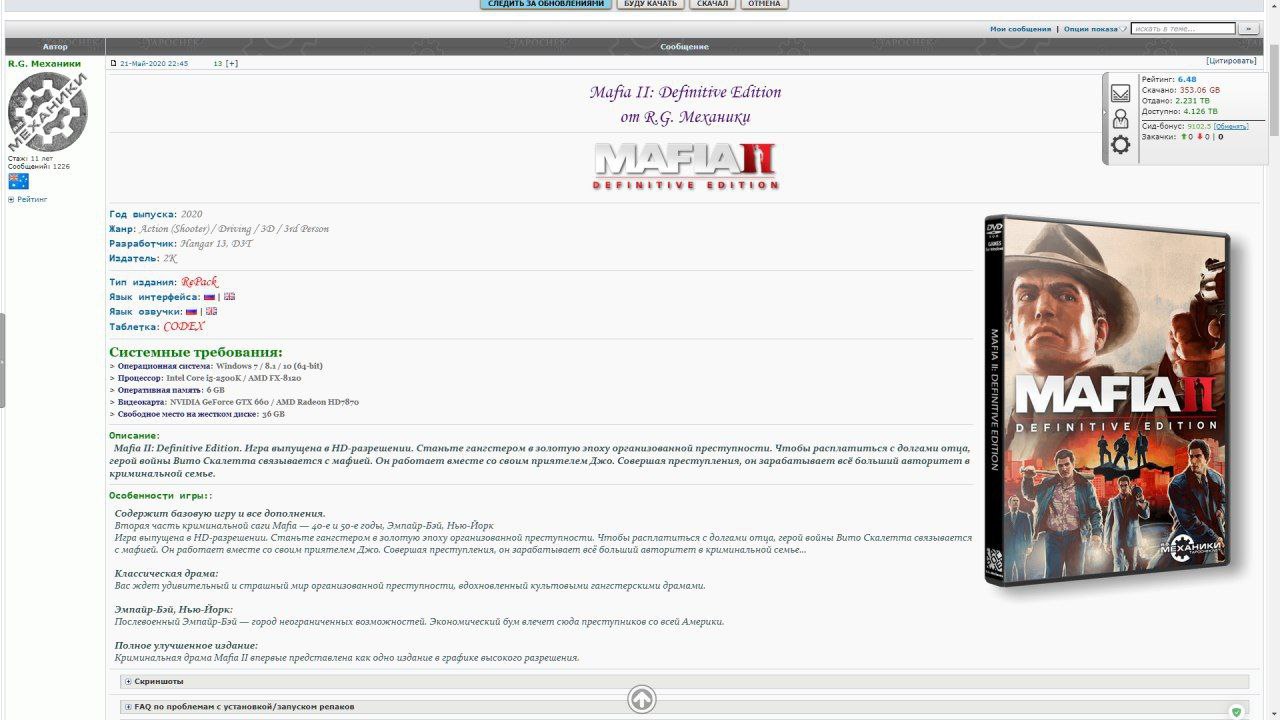This screenshot has height=720, width=1280.
Task: Click post number 13 link
Action: [218, 63]
